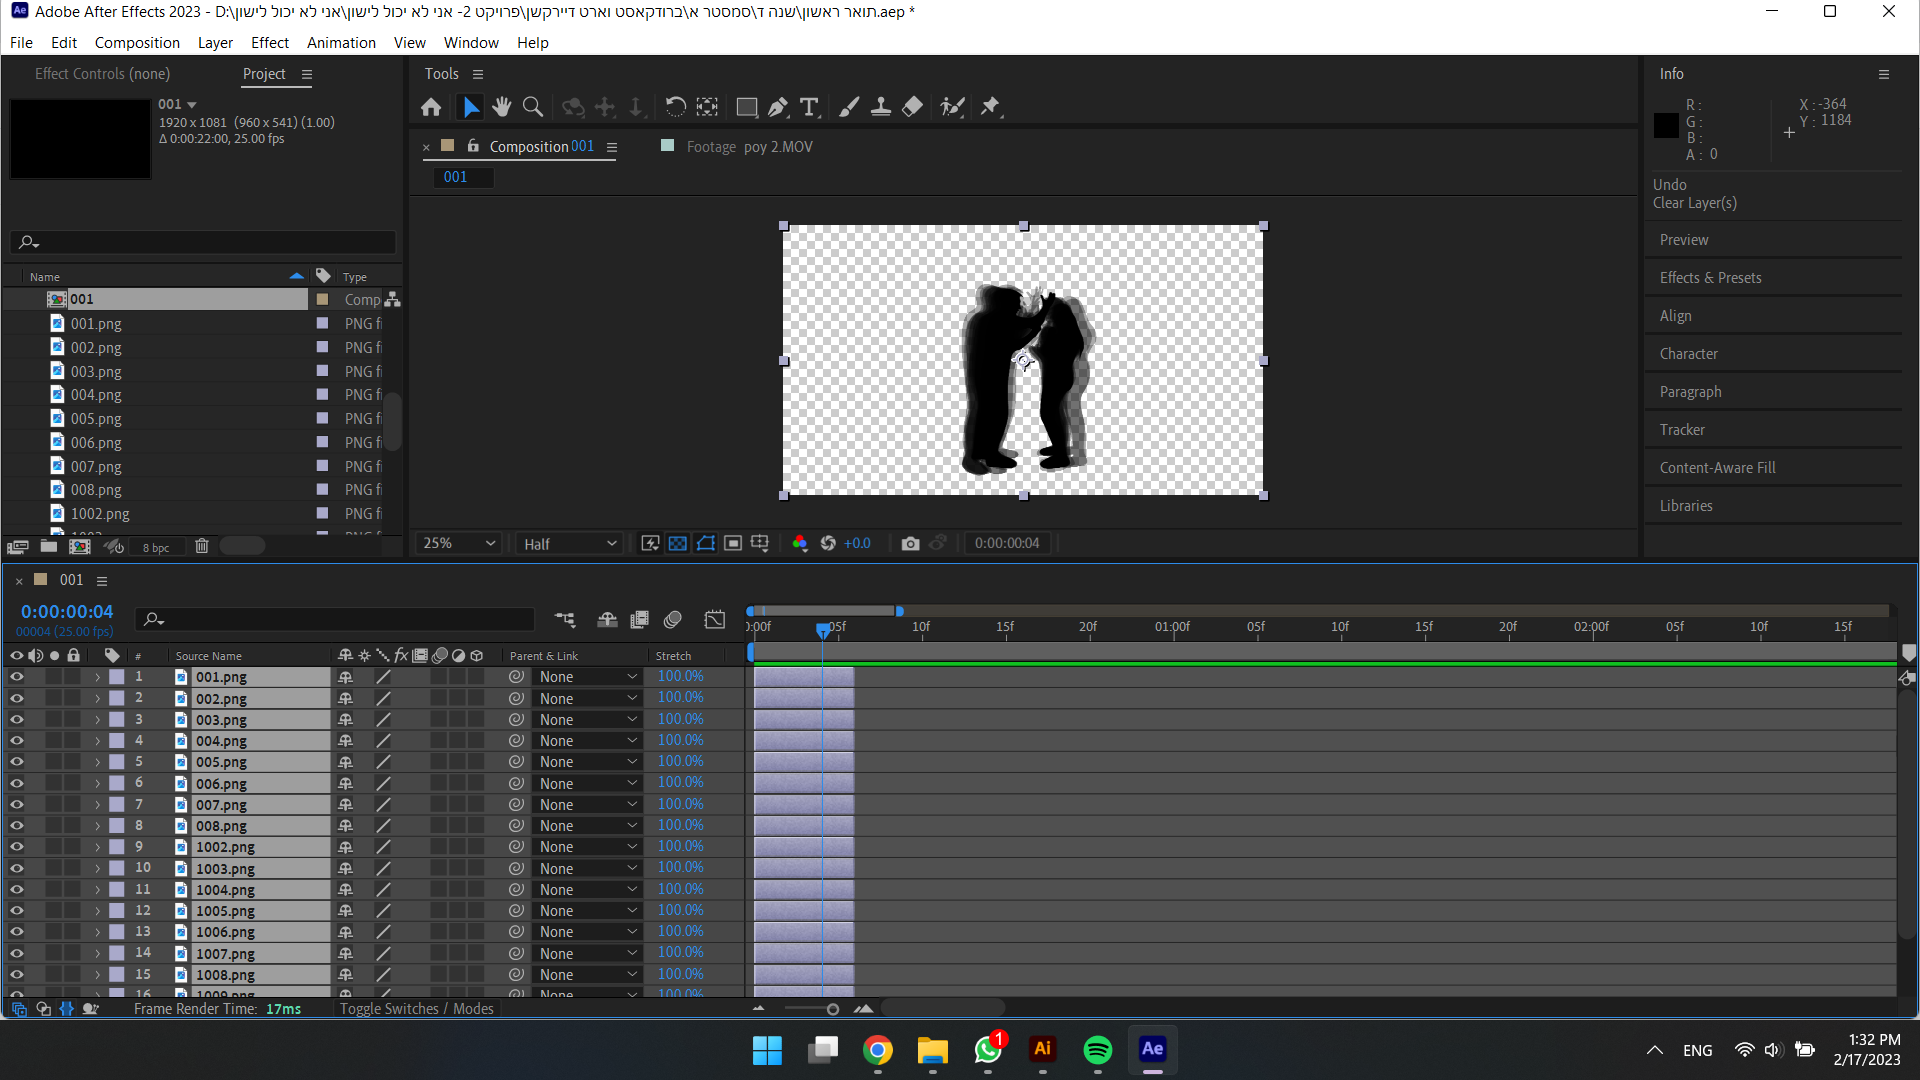The width and height of the screenshot is (1920, 1080).
Task: Take a snapshot of the composition viewer
Action: click(x=910, y=543)
